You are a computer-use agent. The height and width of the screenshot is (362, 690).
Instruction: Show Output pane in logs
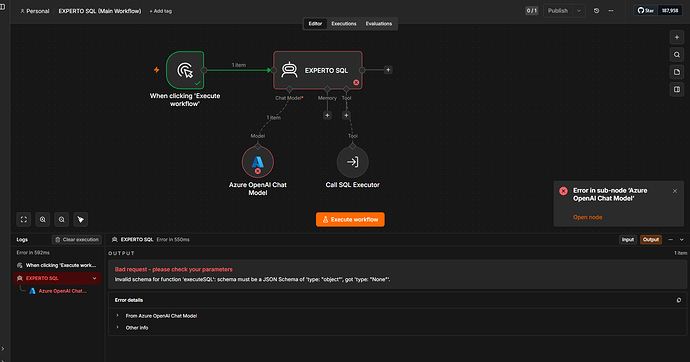[x=651, y=240]
